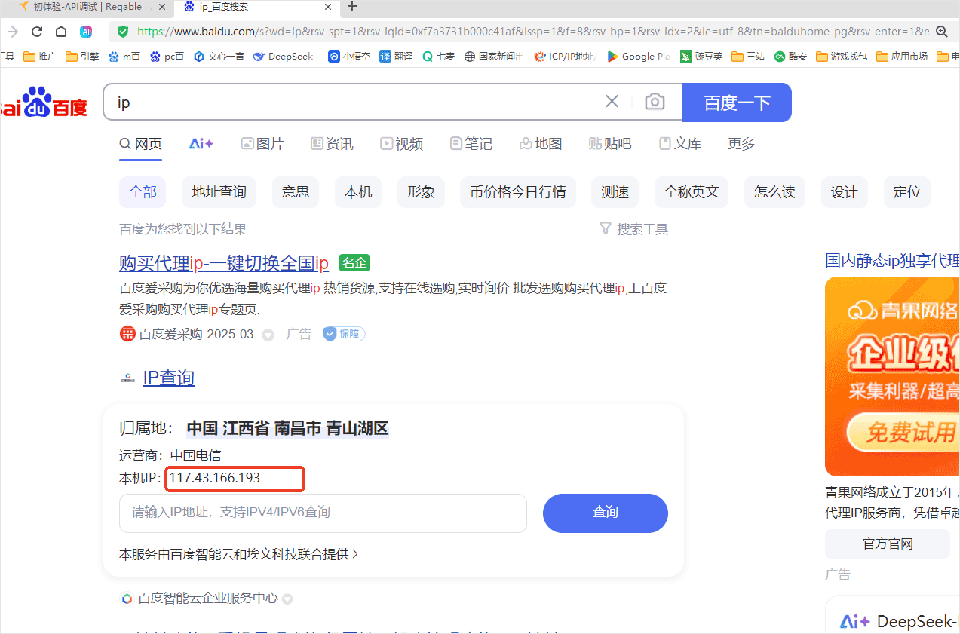This screenshot has height=634, width=960.
Task: Open the Google P bookmark on the bookmarks bar
Action: tap(638, 57)
